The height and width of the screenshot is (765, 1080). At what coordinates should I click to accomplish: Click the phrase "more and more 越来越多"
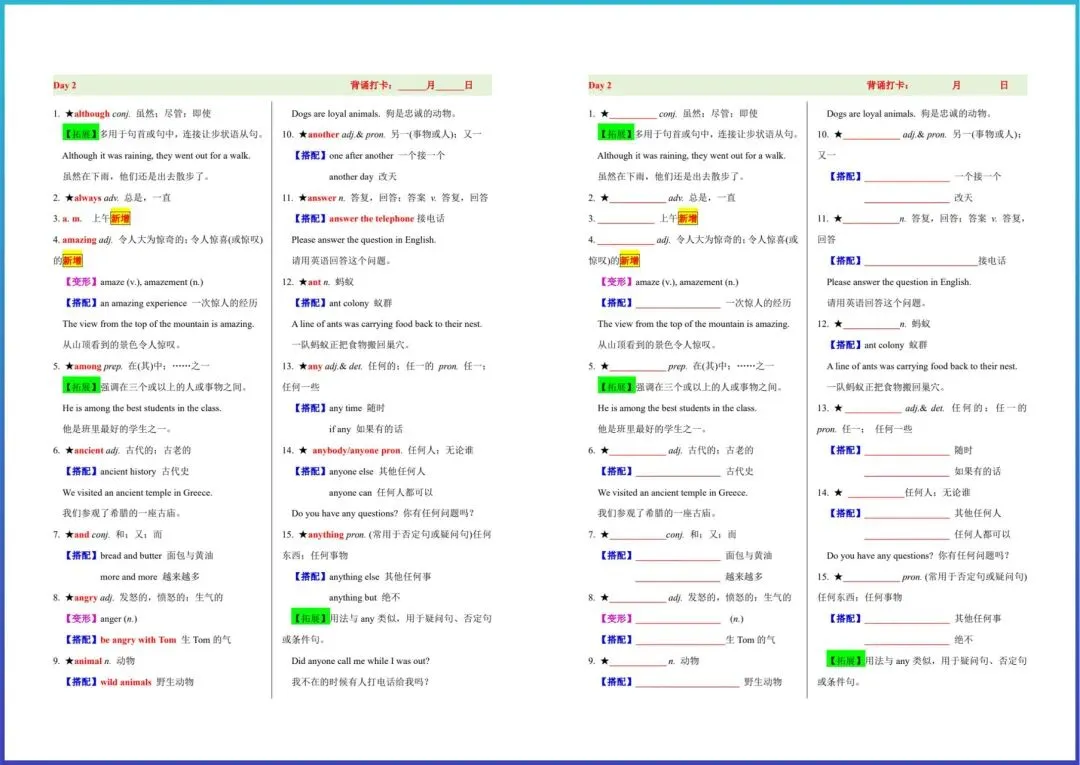click(150, 577)
